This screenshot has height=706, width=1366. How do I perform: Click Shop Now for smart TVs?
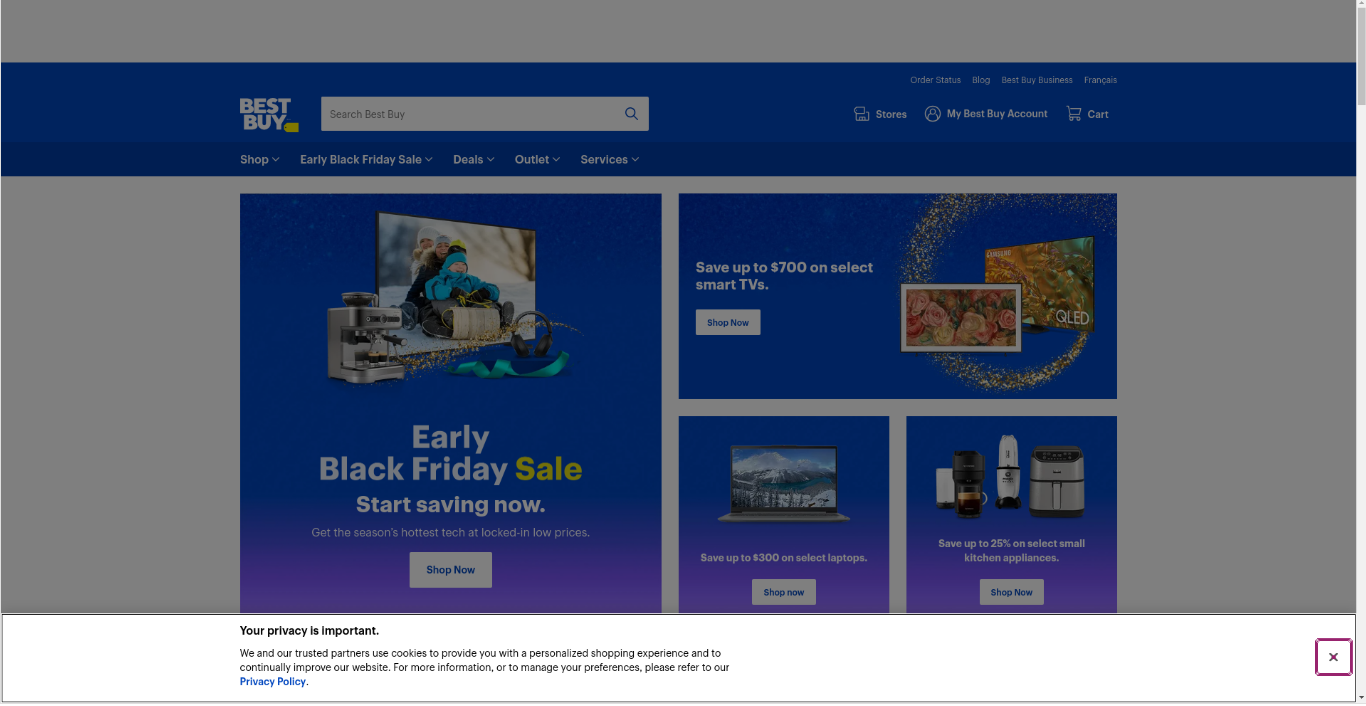pyautogui.click(x=728, y=323)
